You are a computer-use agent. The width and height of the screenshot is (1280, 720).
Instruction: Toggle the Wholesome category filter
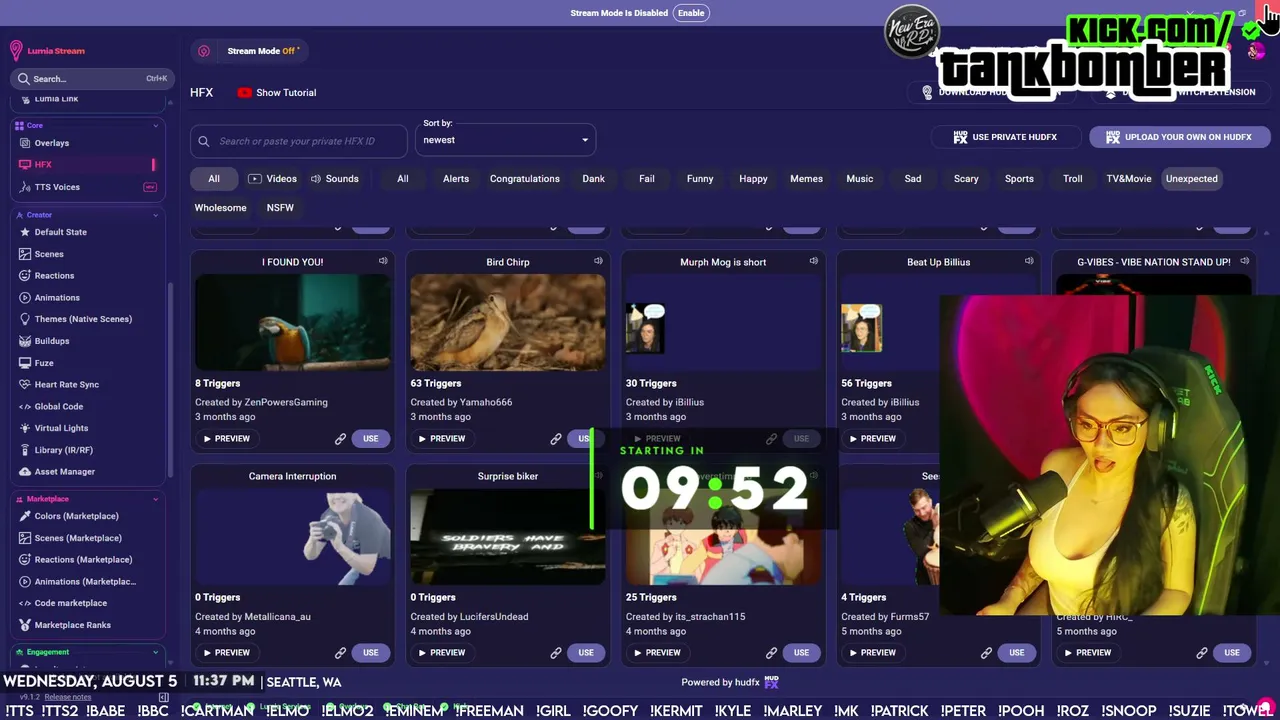pyautogui.click(x=220, y=208)
